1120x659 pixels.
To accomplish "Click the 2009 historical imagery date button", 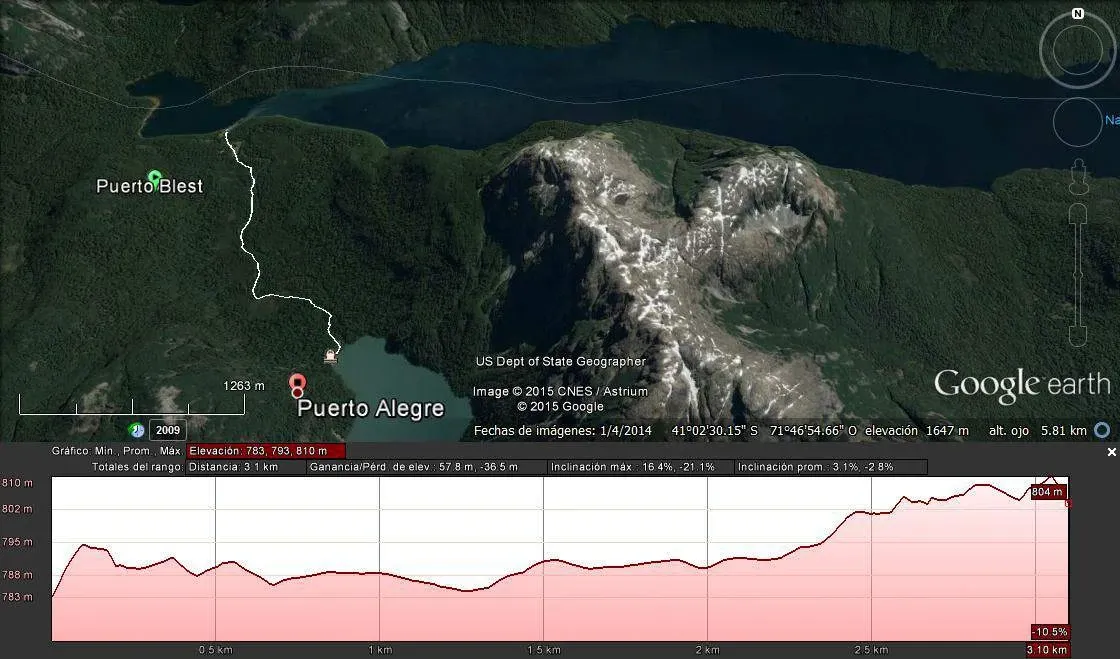I will (168, 431).
